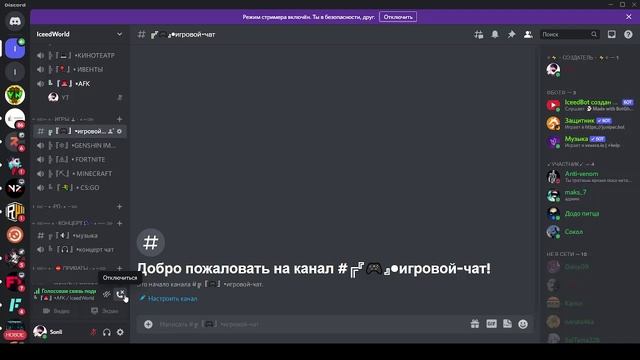640x360 pixels.
Task: Open maks_7 member profile
Action: [x=590, y=195]
